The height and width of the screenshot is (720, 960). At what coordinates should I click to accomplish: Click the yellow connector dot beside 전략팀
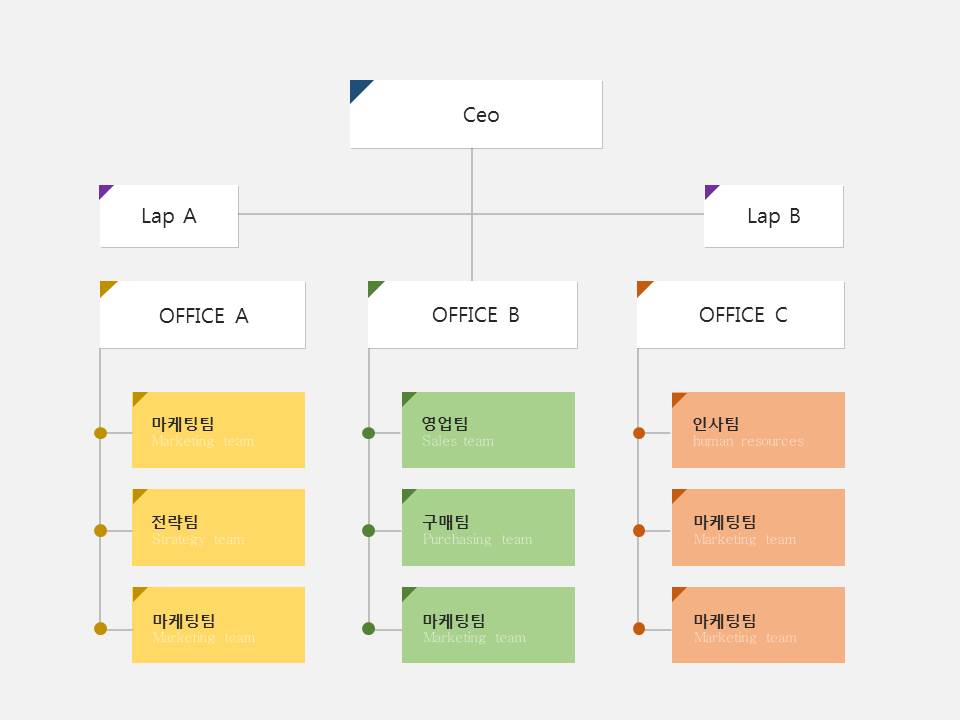click(x=100, y=531)
